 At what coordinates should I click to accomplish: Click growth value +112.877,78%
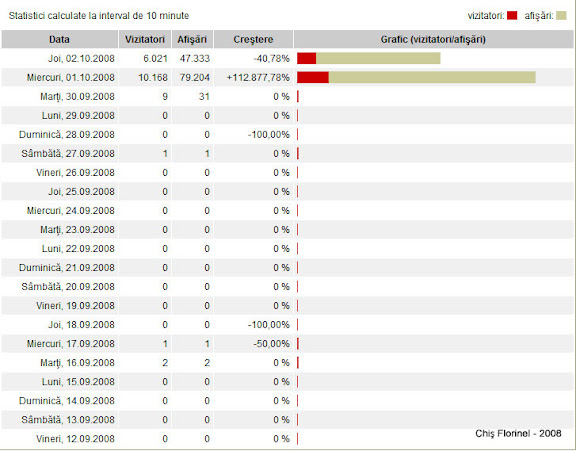(x=258, y=78)
